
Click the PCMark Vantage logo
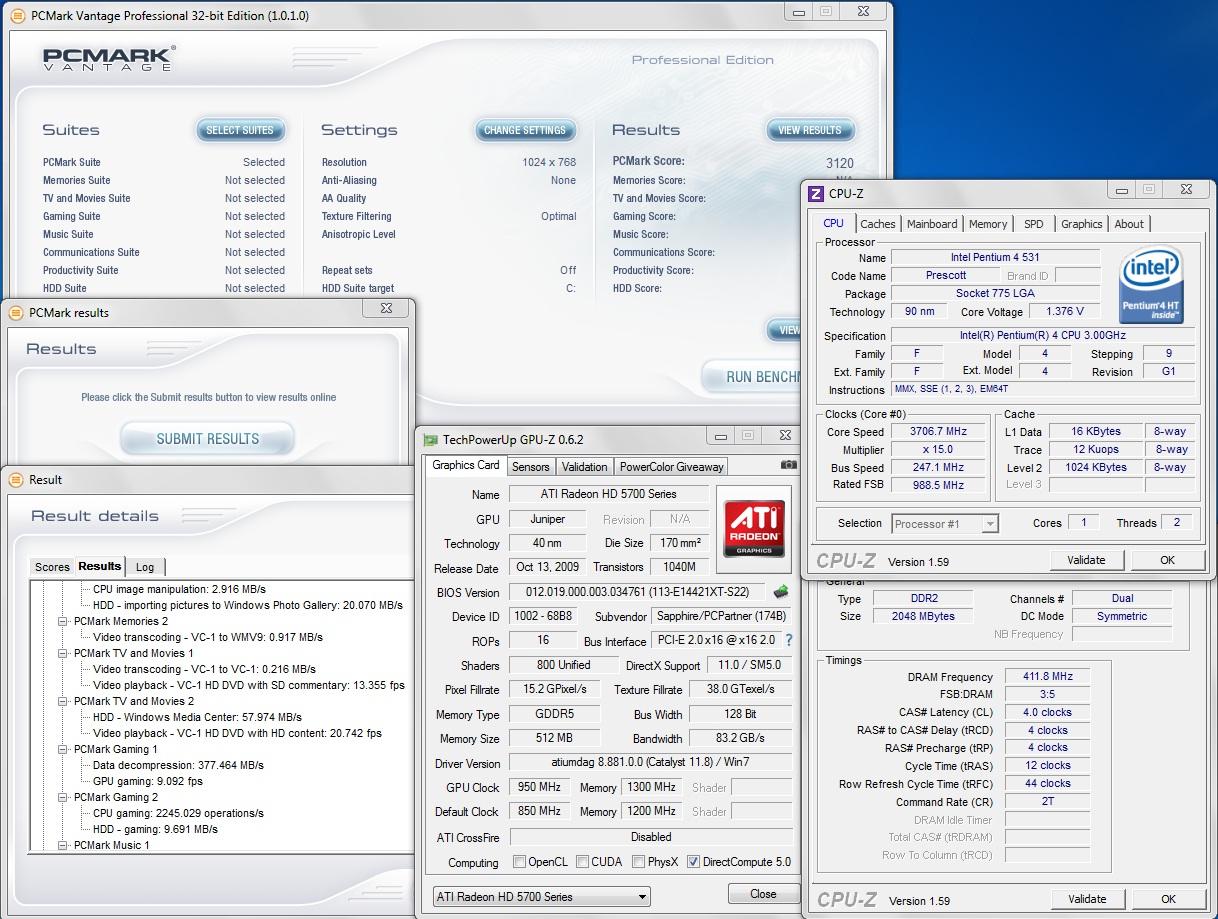[108, 58]
